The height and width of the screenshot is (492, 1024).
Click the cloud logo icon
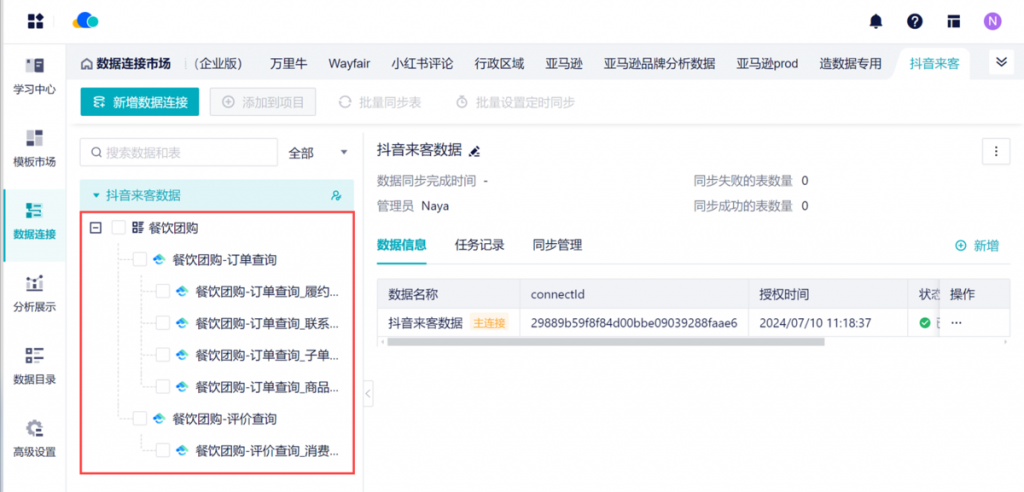pyautogui.click(x=85, y=21)
